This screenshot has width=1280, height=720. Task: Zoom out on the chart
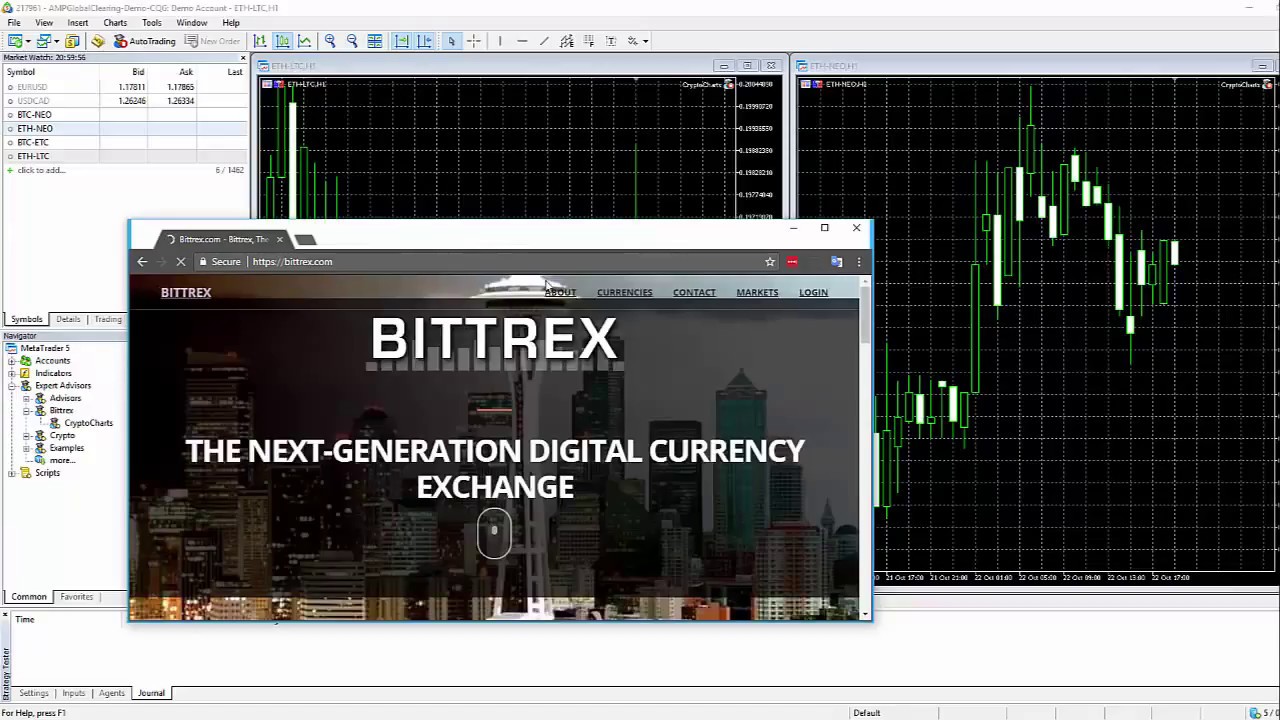tap(352, 41)
